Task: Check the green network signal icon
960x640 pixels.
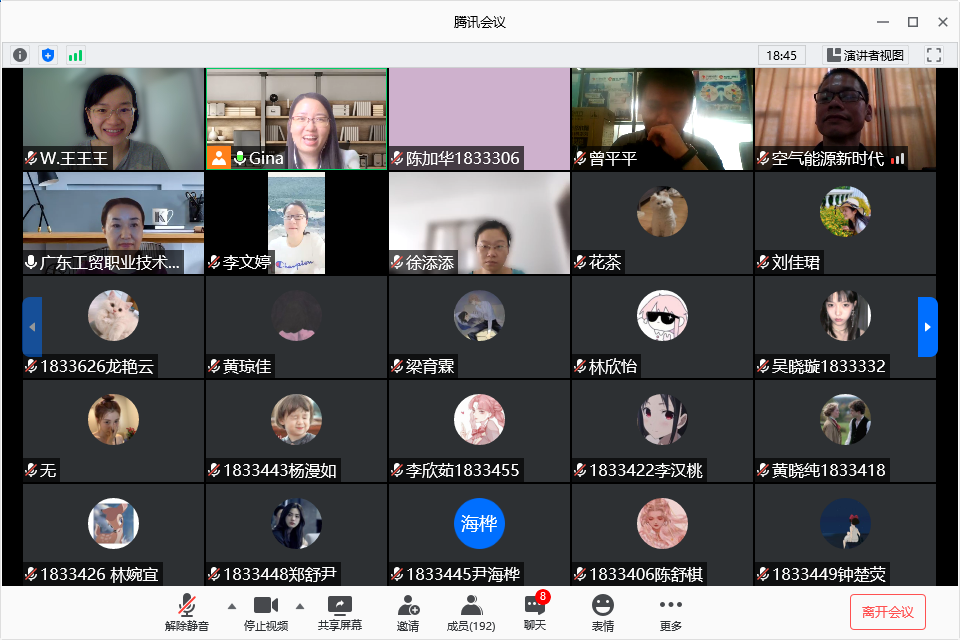Action: (x=75, y=55)
